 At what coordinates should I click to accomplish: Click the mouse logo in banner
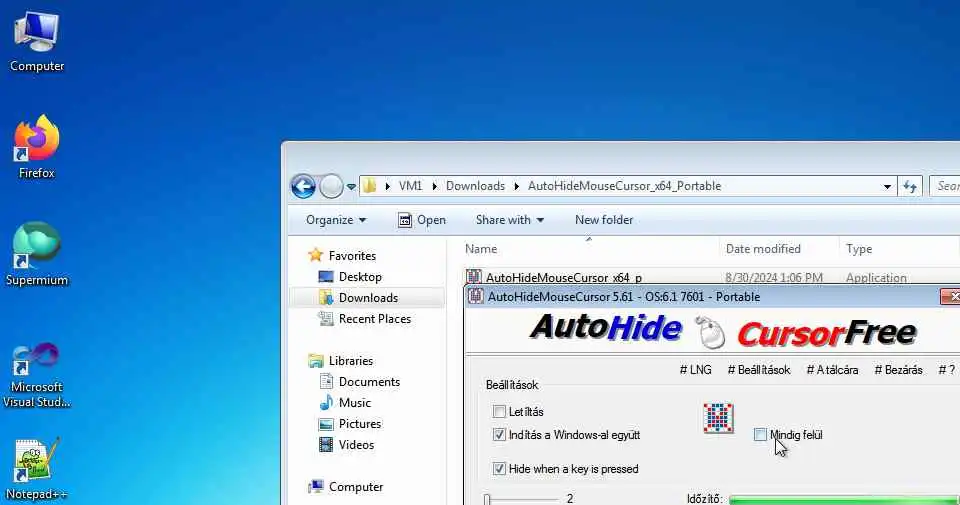[x=710, y=332]
